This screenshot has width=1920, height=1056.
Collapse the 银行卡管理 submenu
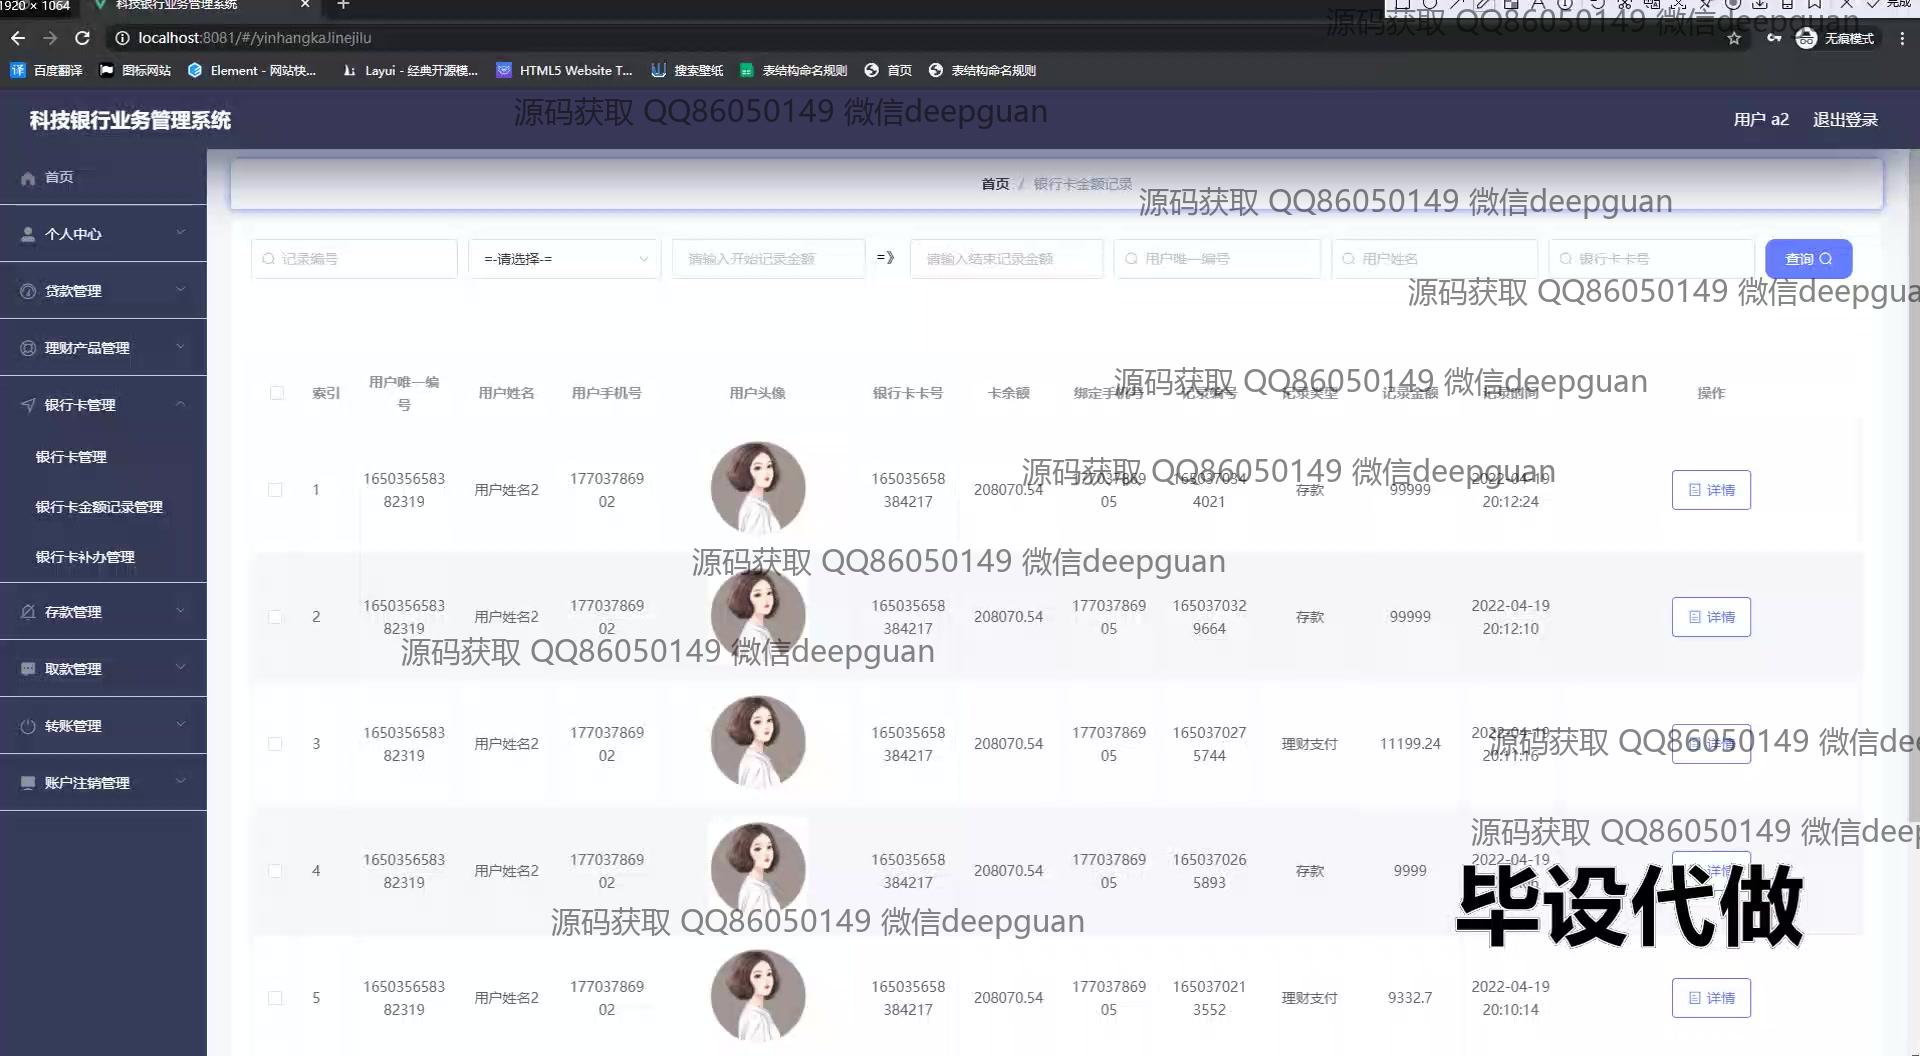tap(181, 404)
